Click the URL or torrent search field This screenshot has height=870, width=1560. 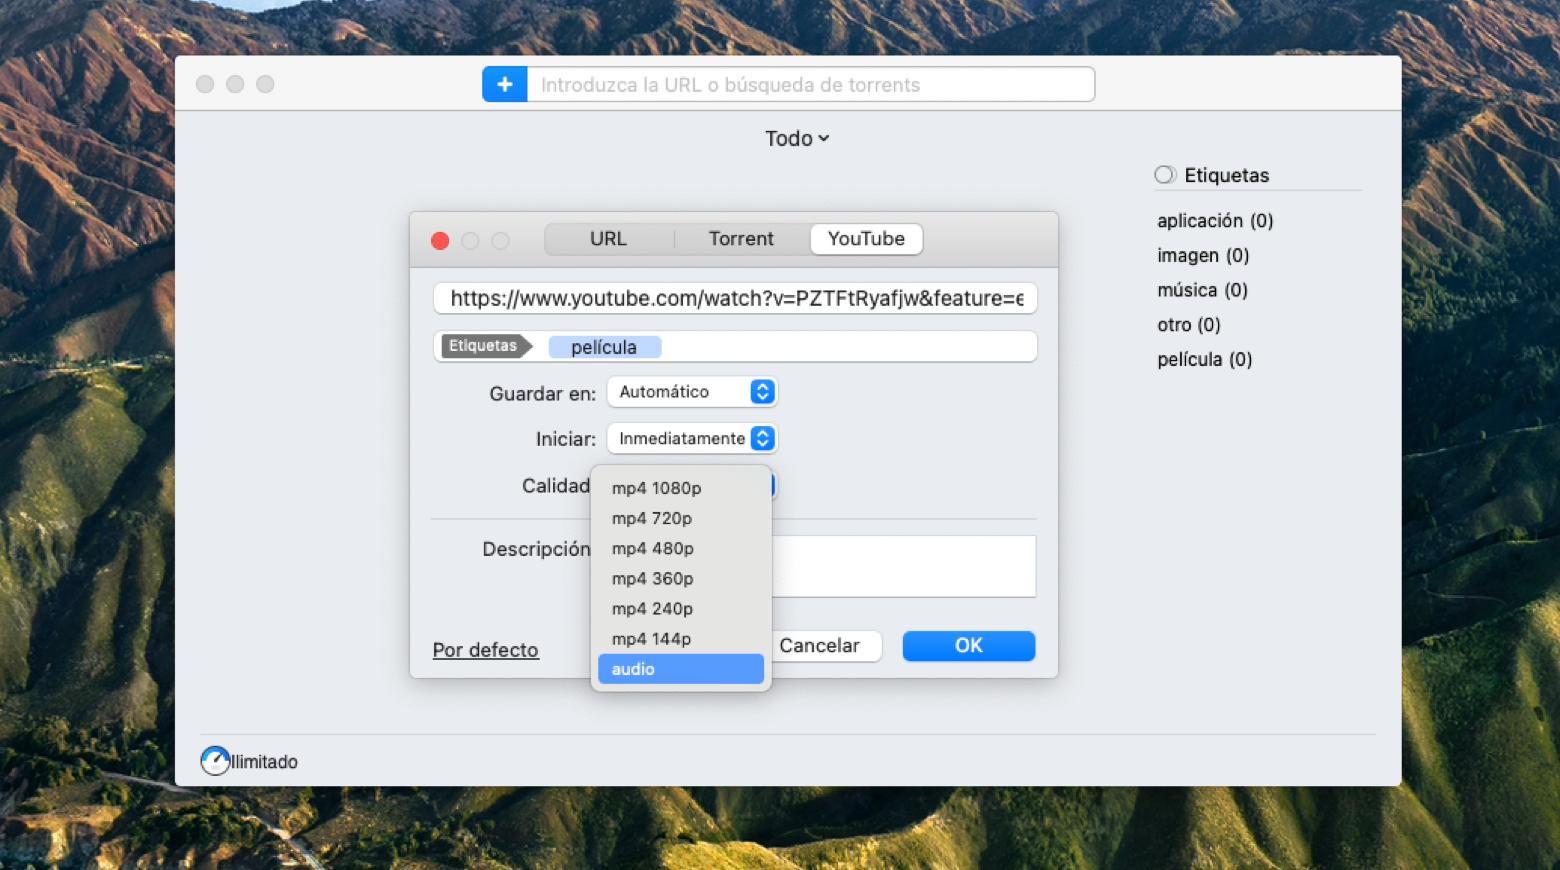coord(810,85)
